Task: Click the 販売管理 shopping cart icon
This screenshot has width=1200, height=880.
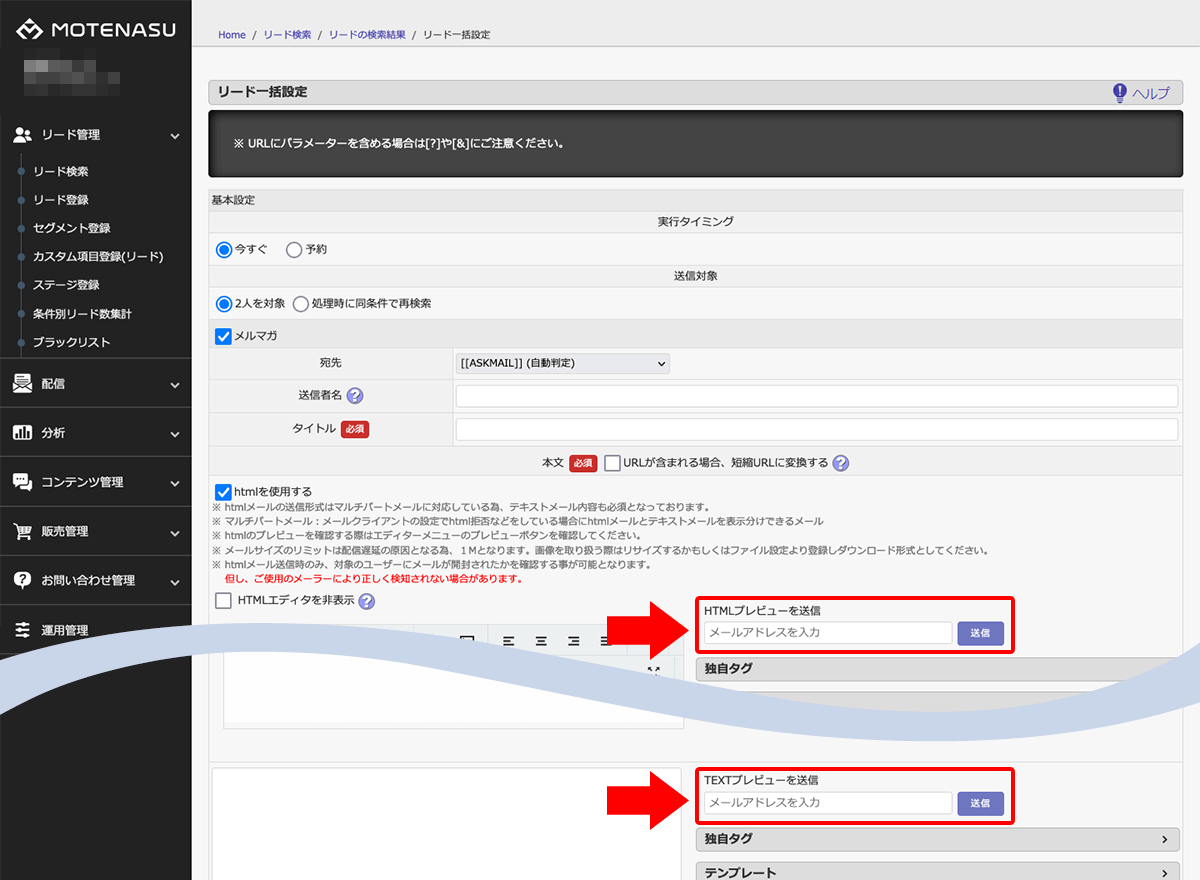Action: pos(22,531)
